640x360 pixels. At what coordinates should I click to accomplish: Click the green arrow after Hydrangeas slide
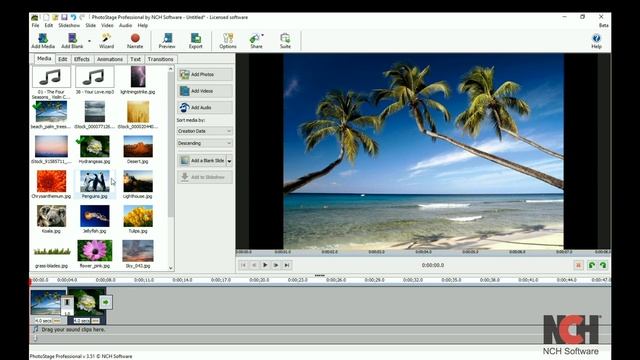coord(106,302)
